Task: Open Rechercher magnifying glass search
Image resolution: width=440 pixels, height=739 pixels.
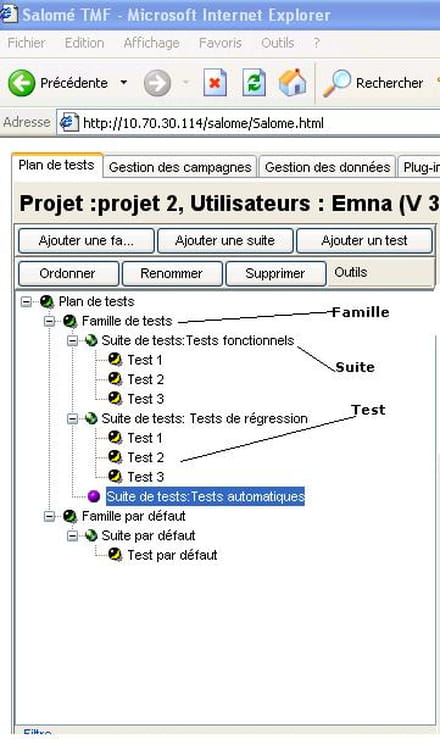Action: click(337, 83)
